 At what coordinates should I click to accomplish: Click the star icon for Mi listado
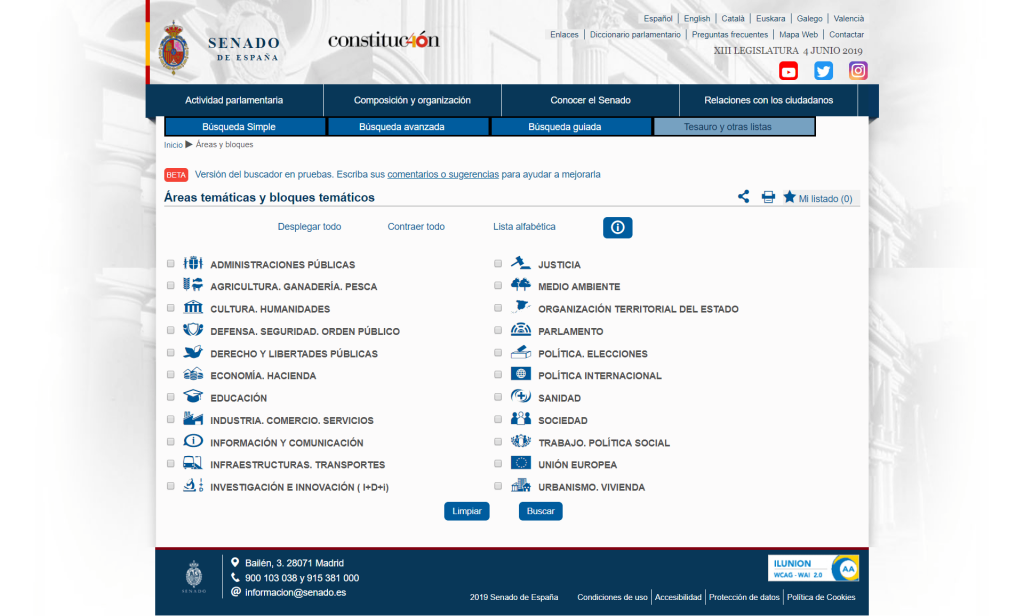point(789,197)
